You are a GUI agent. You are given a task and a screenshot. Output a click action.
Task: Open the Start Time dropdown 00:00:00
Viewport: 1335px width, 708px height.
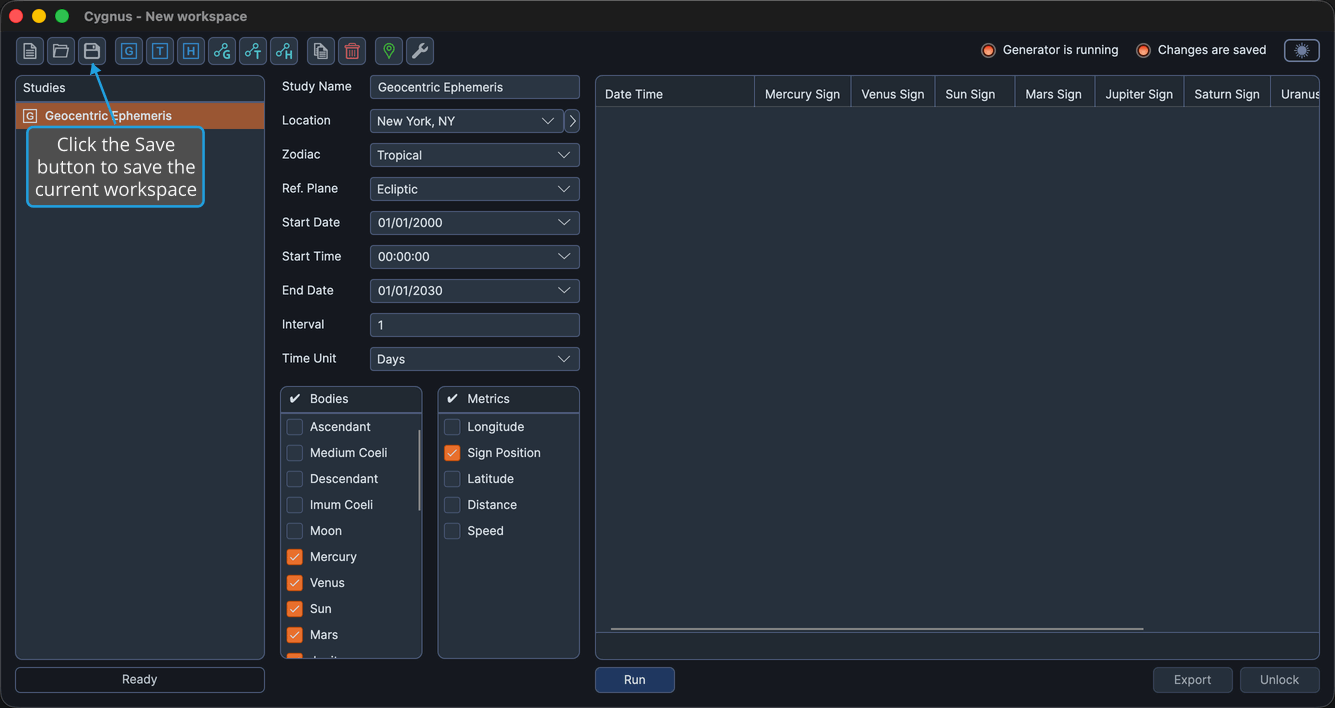(475, 257)
